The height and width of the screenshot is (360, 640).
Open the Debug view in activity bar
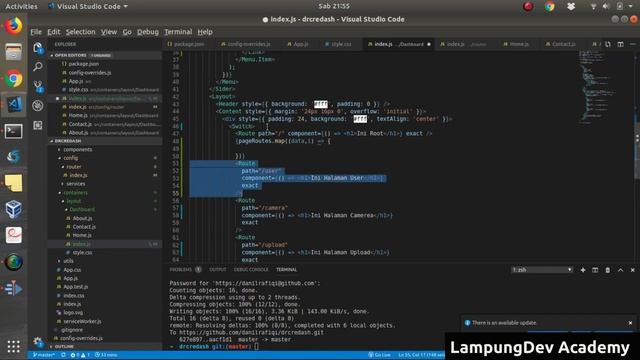click(x=38, y=106)
